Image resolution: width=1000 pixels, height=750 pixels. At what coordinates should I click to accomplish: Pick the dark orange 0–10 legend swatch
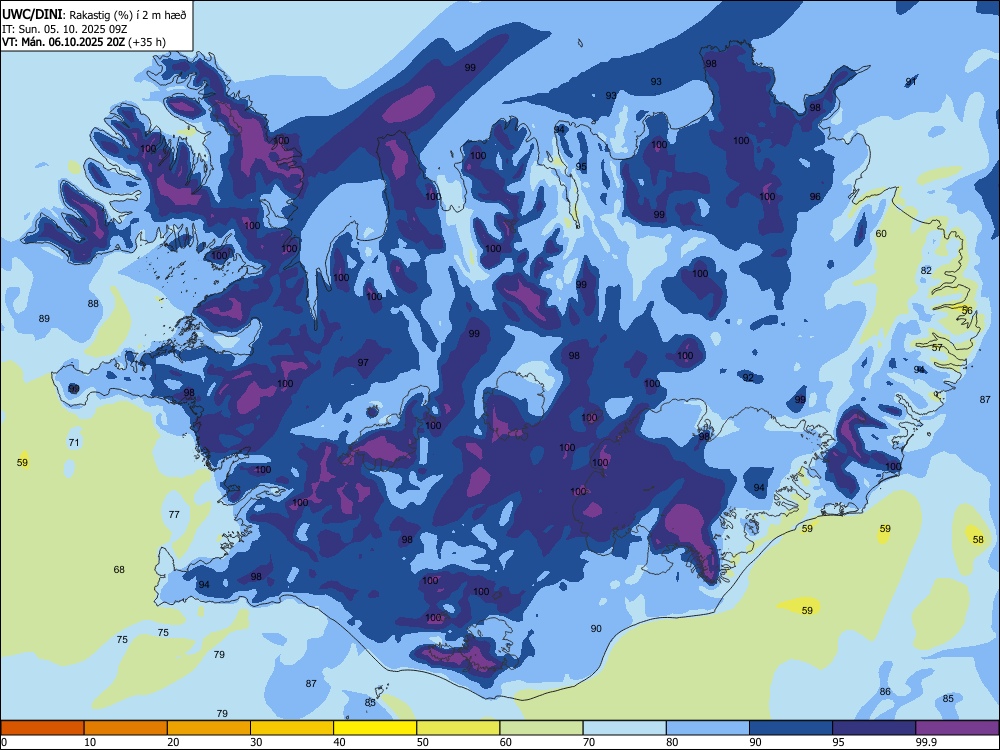click(x=42, y=728)
